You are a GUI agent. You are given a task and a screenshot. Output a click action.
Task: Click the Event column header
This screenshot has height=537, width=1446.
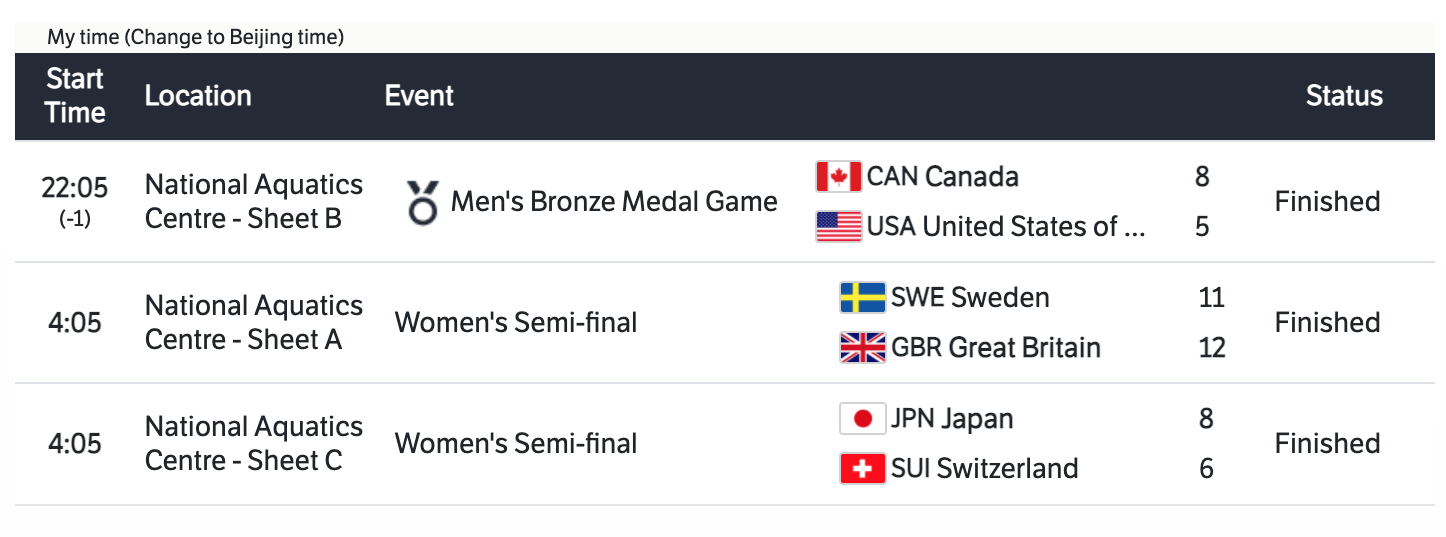[x=419, y=96]
